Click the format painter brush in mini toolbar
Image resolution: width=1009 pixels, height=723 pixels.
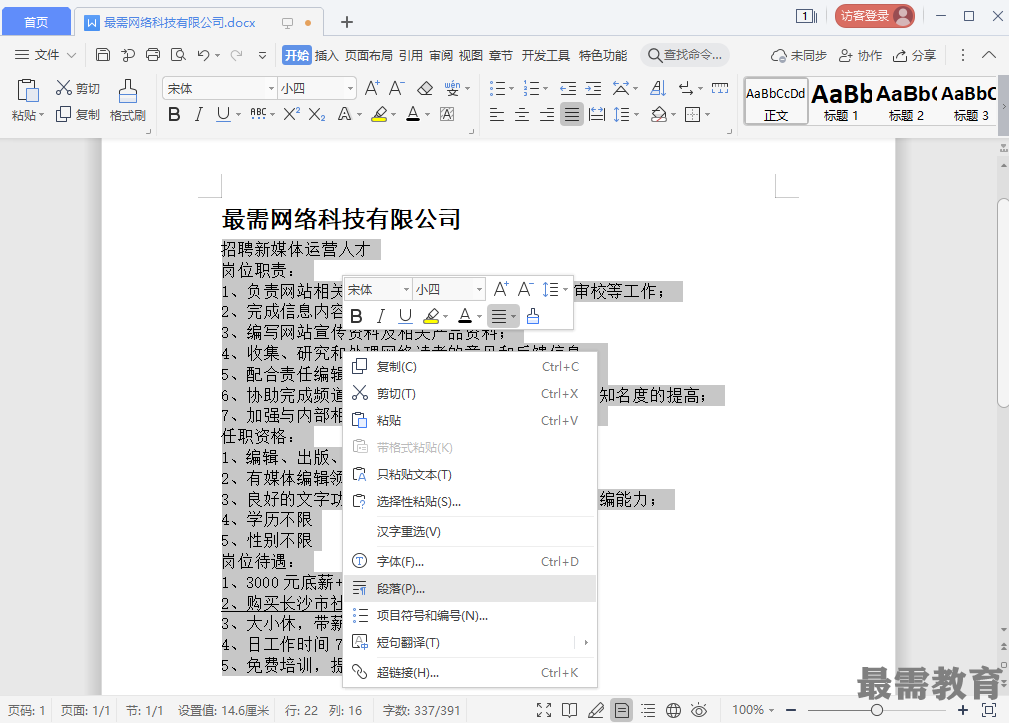pyautogui.click(x=533, y=316)
